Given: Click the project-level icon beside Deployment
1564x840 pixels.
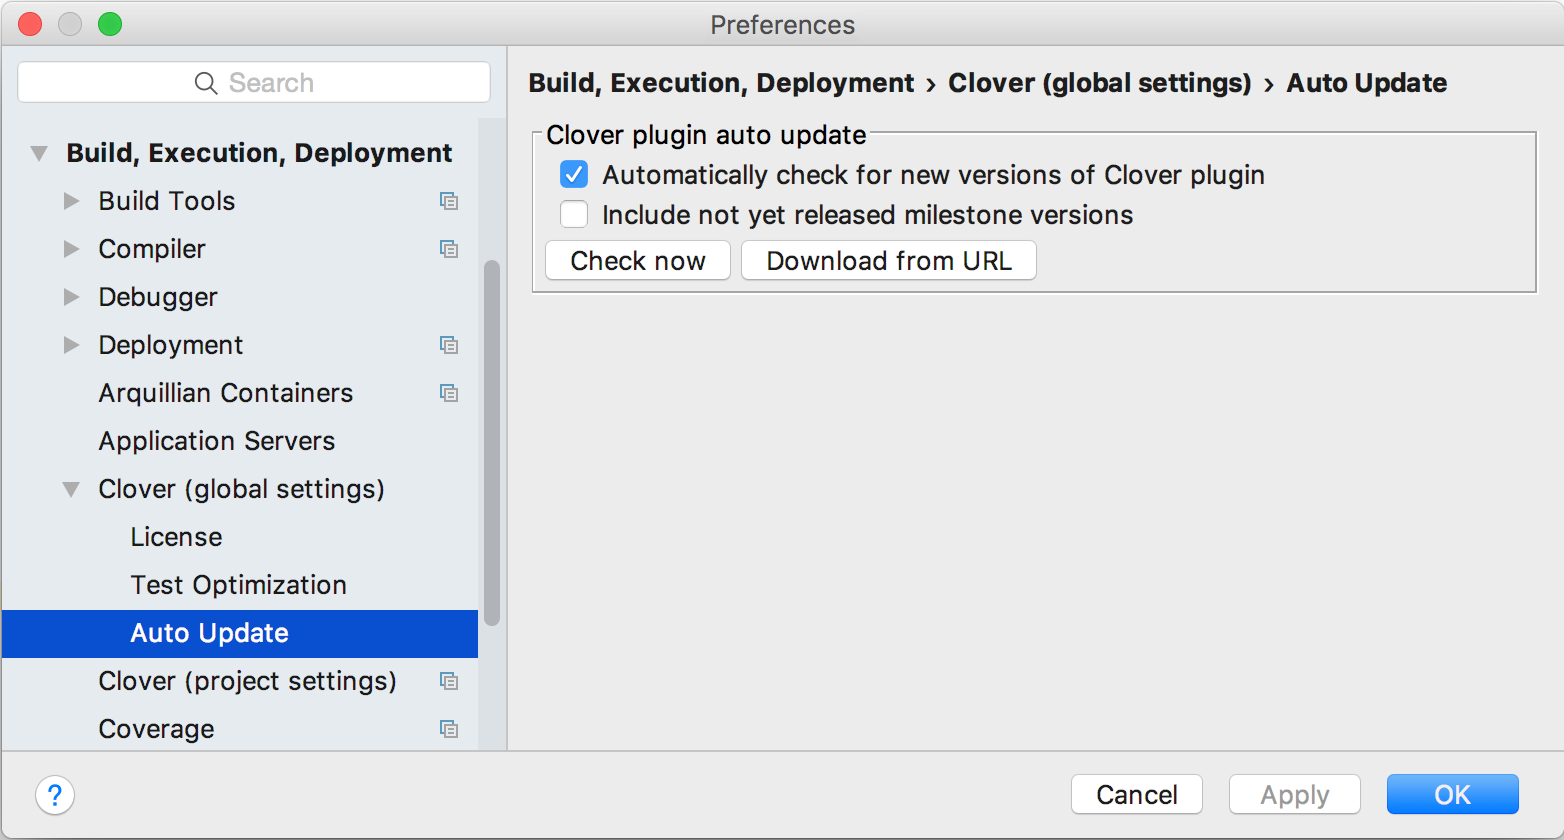Looking at the screenshot, I should [x=449, y=345].
